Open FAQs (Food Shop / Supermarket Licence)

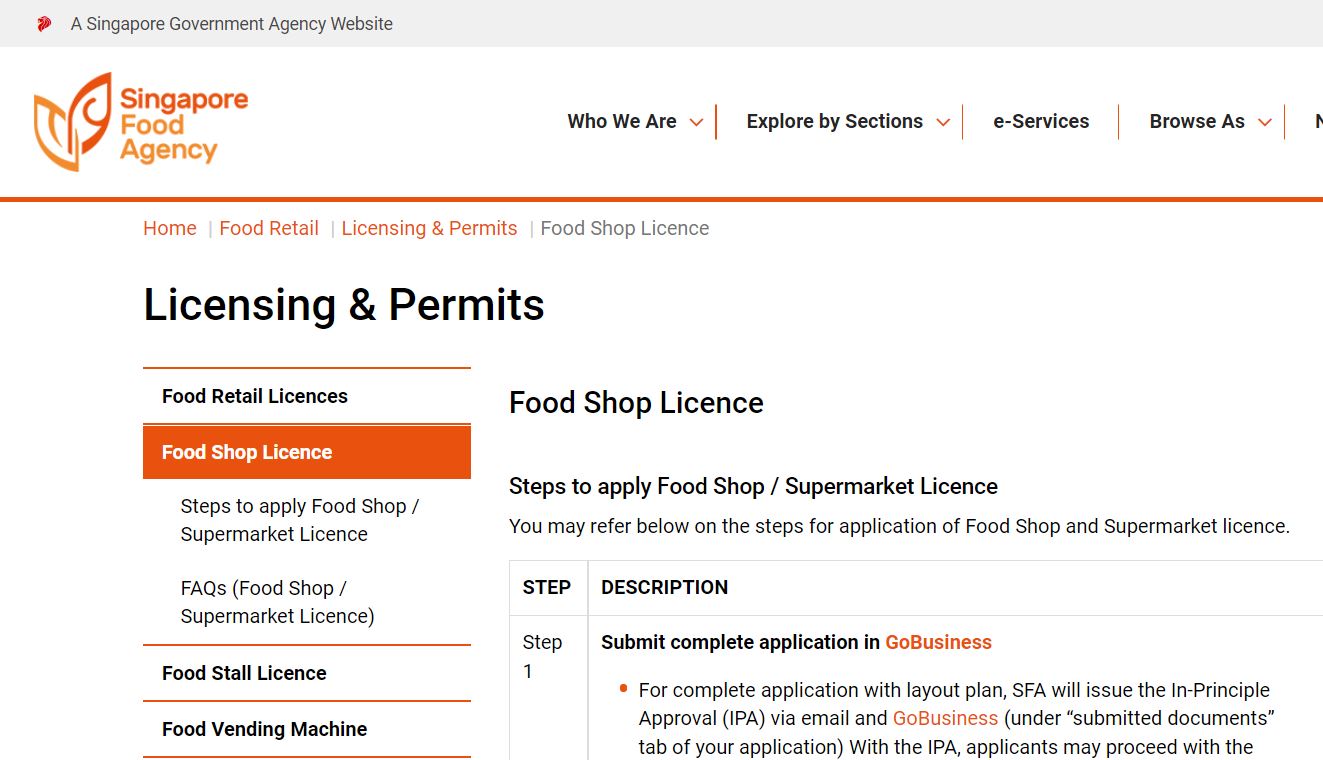[x=277, y=602]
